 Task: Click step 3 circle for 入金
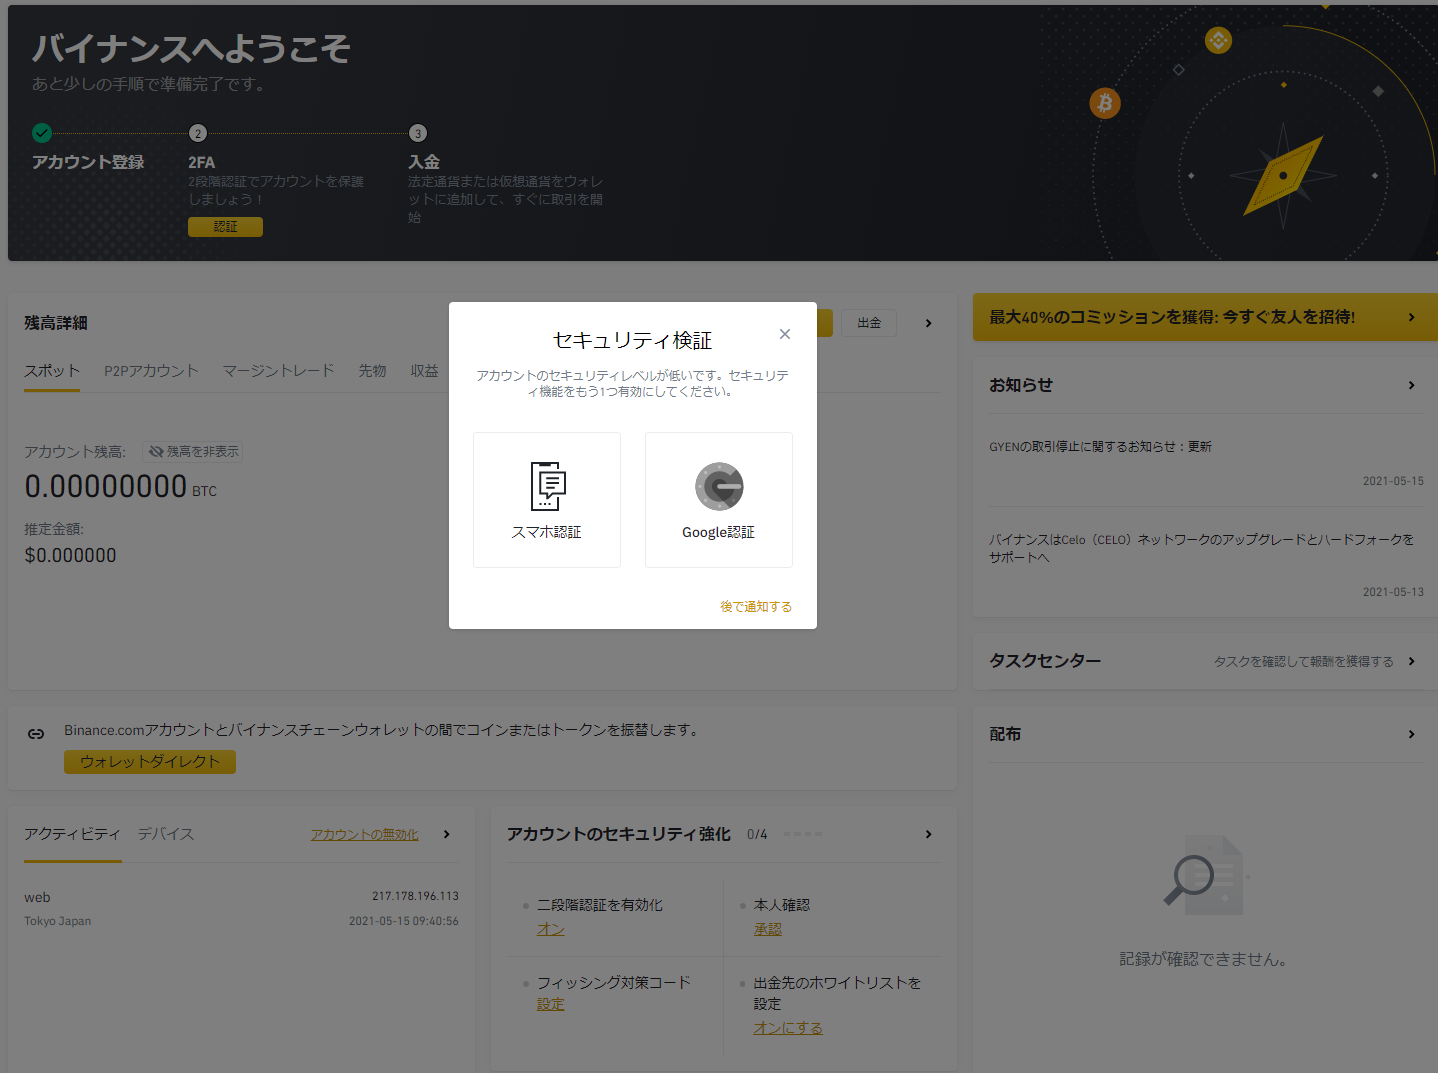[x=418, y=133]
